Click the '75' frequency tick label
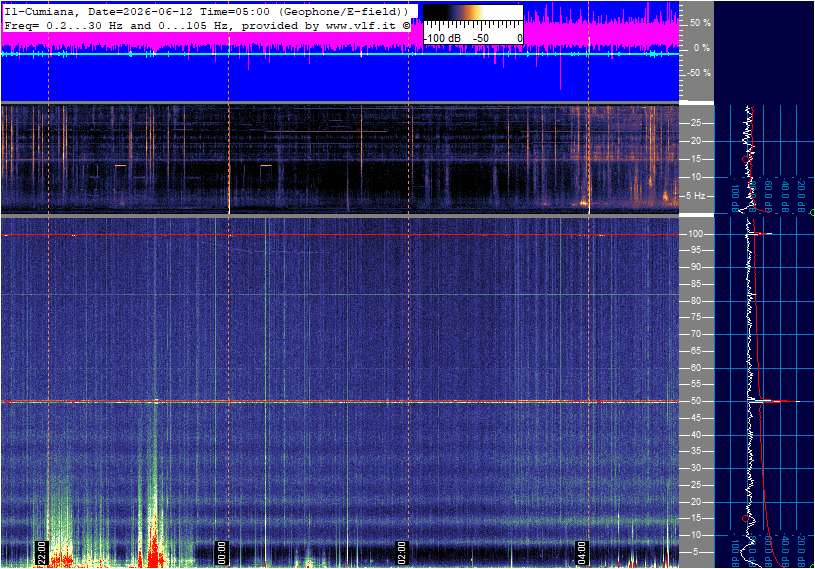The width and height of the screenshot is (815, 569). [695, 317]
